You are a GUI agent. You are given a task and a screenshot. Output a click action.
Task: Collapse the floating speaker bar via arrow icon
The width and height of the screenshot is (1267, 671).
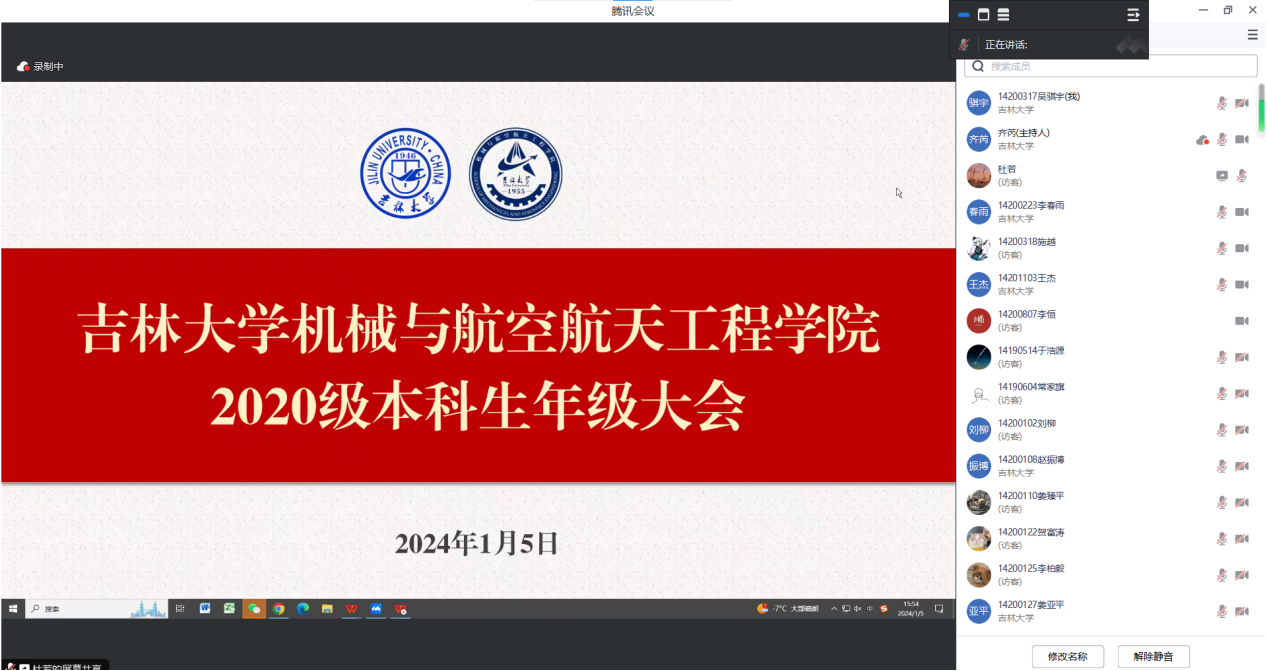(1133, 15)
